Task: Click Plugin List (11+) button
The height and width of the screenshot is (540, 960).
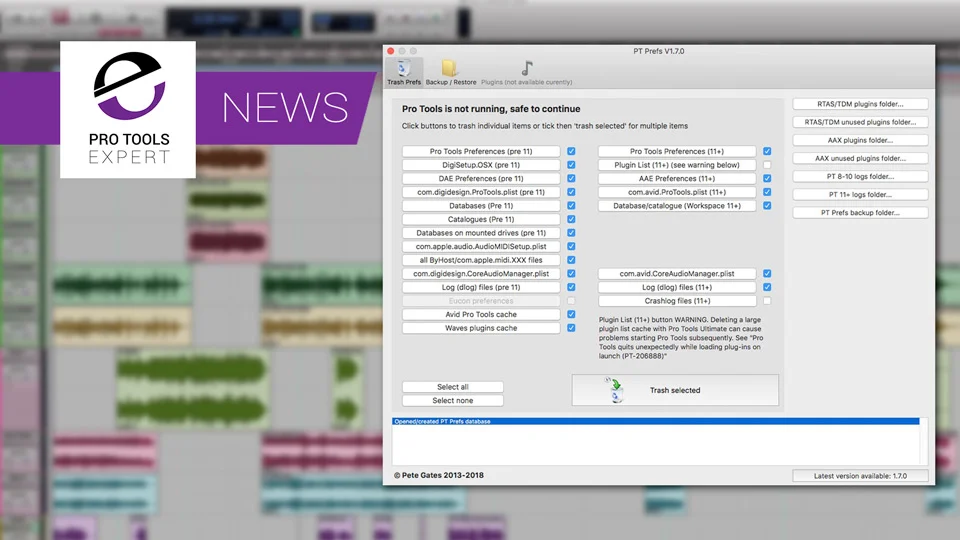Action: [x=677, y=165]
